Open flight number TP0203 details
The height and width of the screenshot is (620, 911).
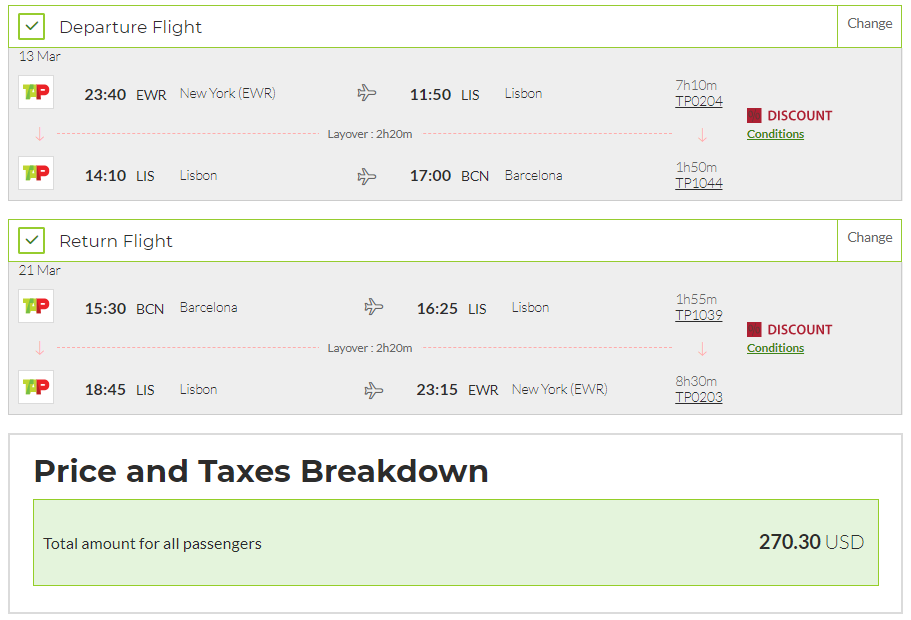(698, 397)
